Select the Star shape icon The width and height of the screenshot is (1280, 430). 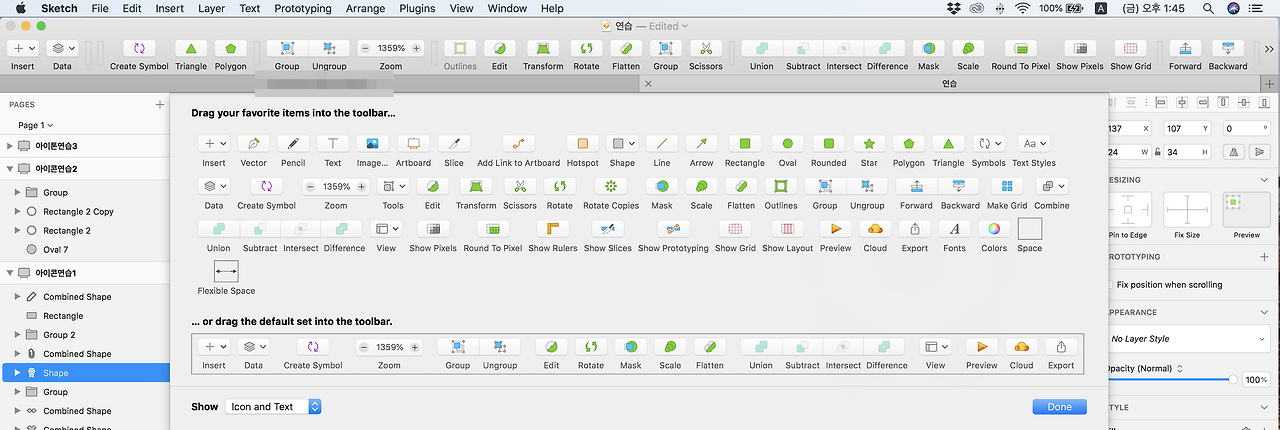click(869, 144)
